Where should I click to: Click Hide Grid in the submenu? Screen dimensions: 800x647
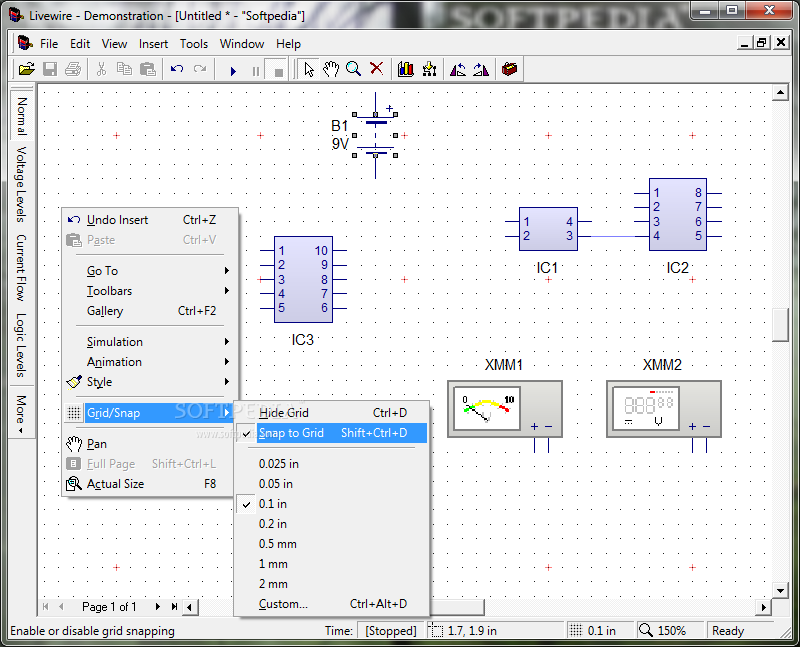[332, 413]
